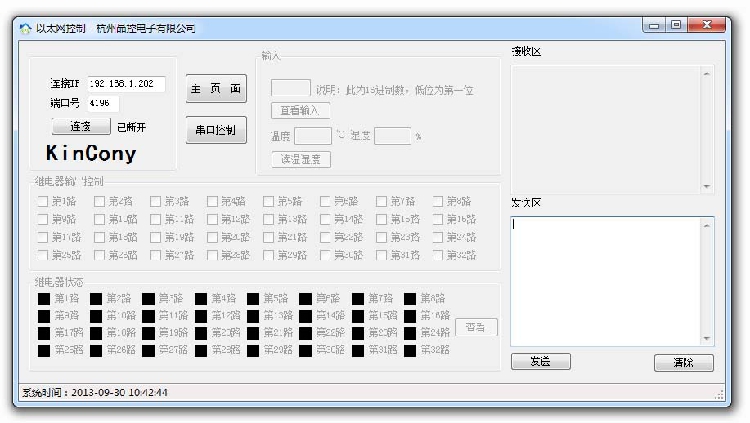750x423 pixels.
Task: Enable the 第16路 relay control checkbox
Action: (438, 220)
